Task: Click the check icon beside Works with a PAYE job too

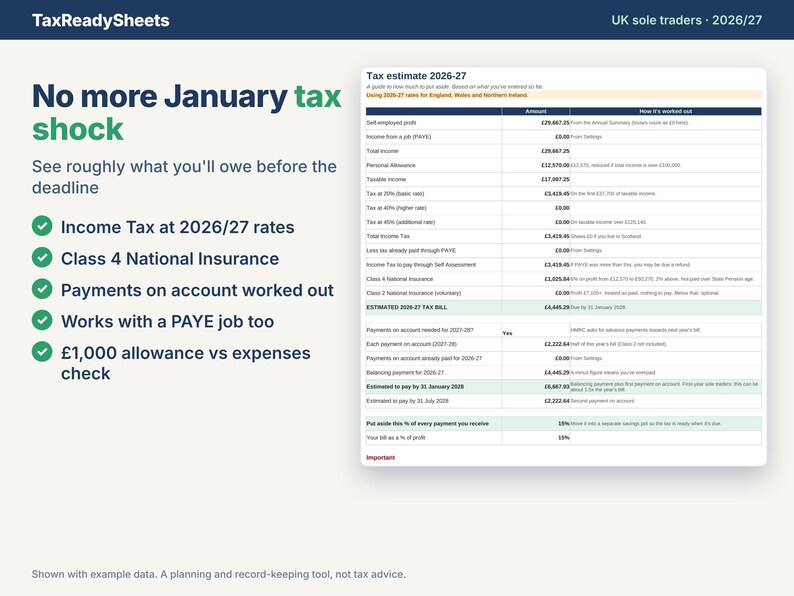Action: pyautogui.click(x=42, y=320)
